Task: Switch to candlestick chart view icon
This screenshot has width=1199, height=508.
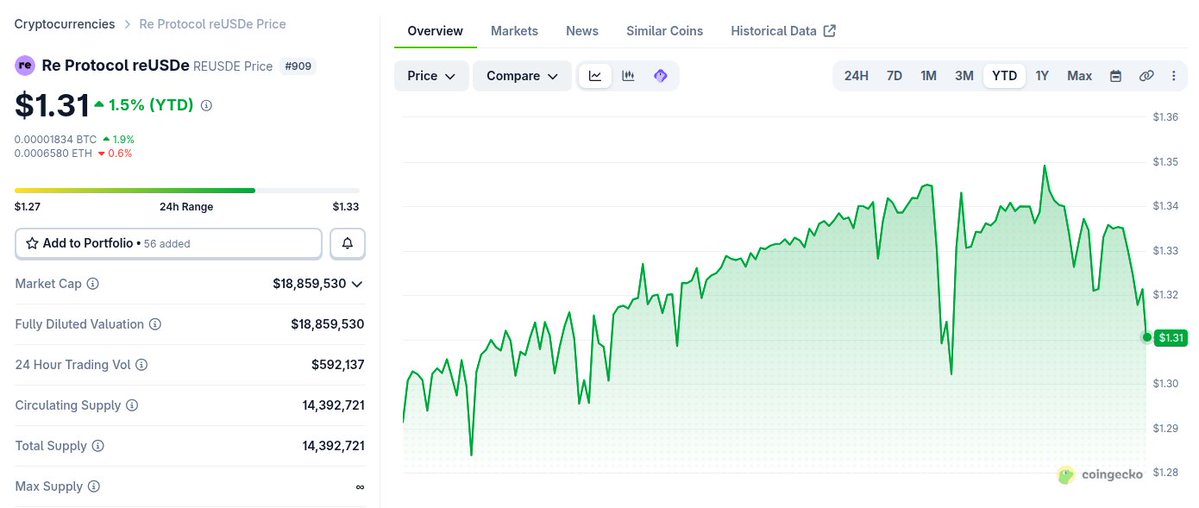Action: (x=628, y=76)
